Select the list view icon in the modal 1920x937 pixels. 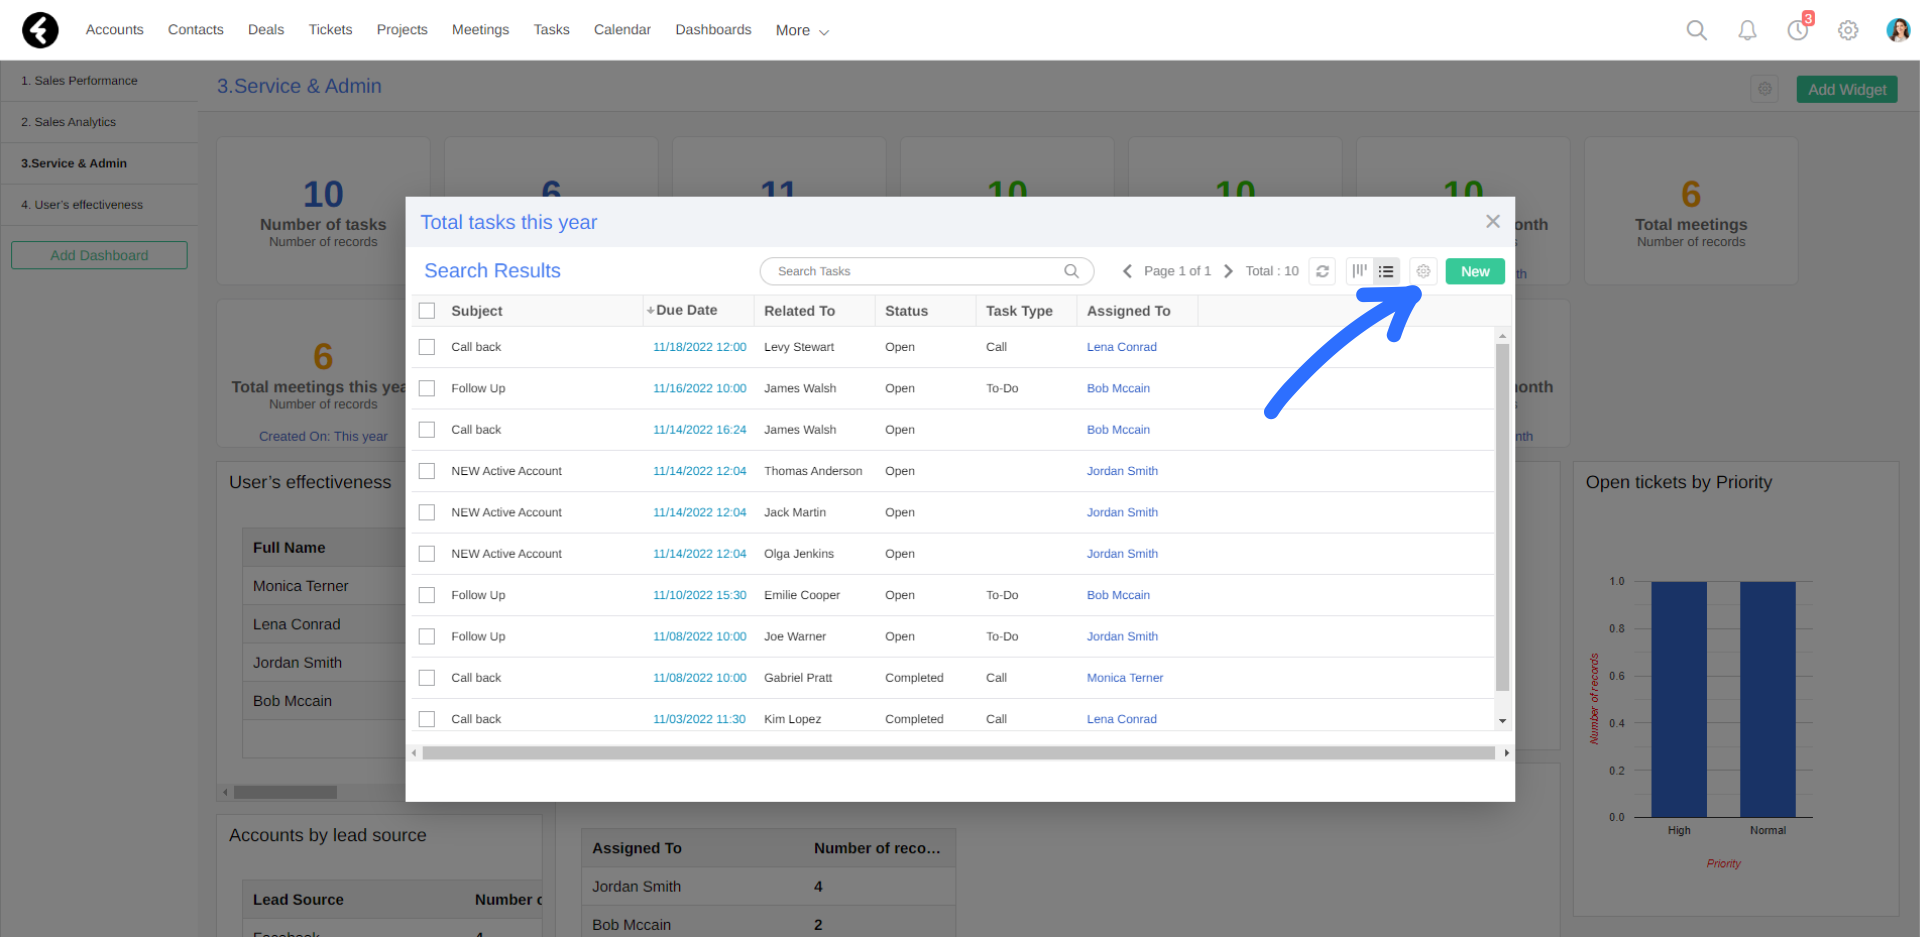click(x=1386, y=271)
